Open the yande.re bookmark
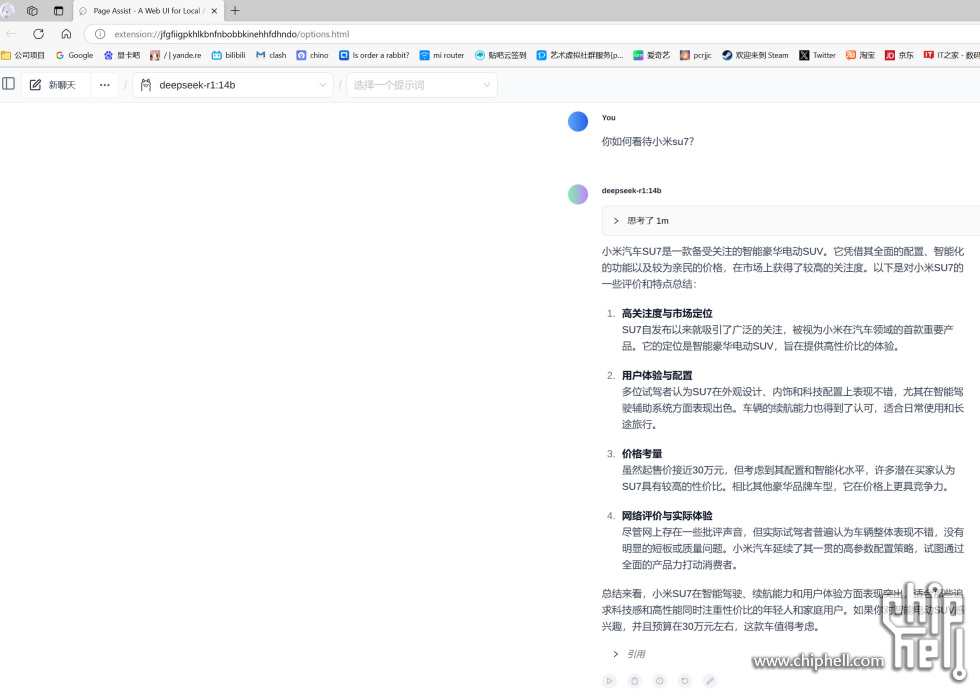Viewport: 980px width, 696px height. 176,55
